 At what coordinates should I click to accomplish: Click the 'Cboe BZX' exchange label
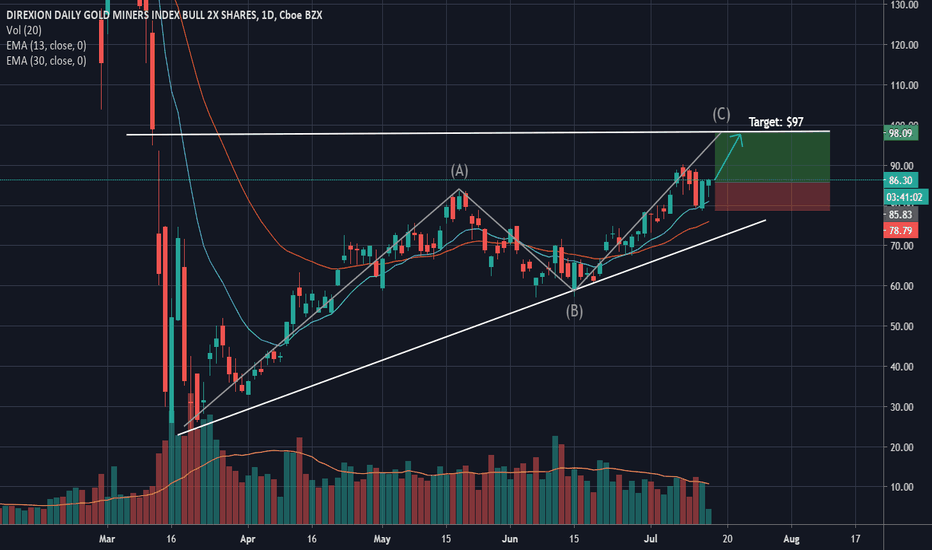[x=300, y=15]
